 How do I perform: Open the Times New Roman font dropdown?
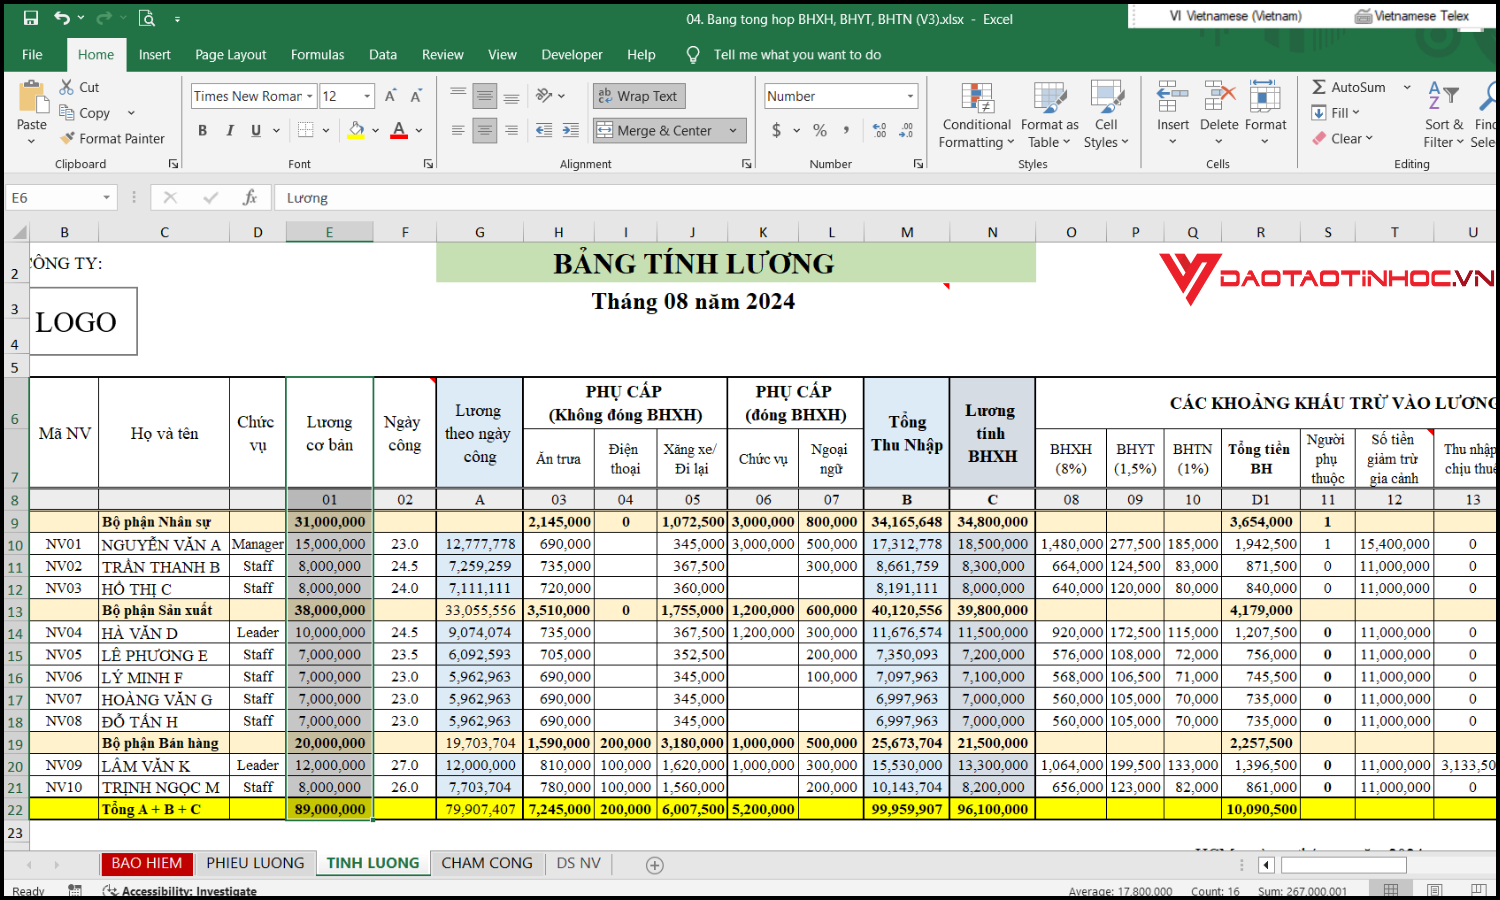coord(310,96)
